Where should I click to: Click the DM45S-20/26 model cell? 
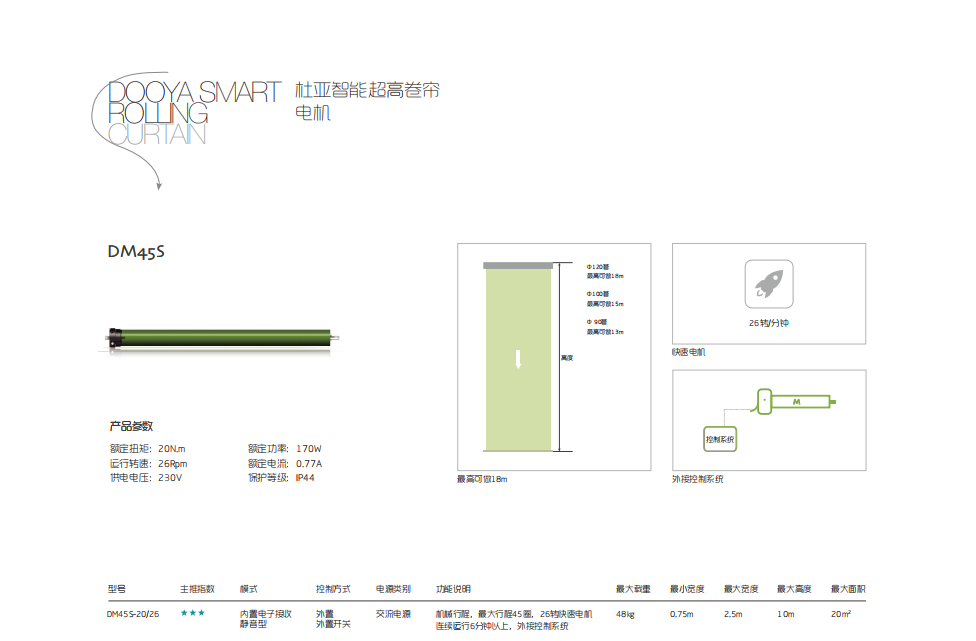coord(133,614)
